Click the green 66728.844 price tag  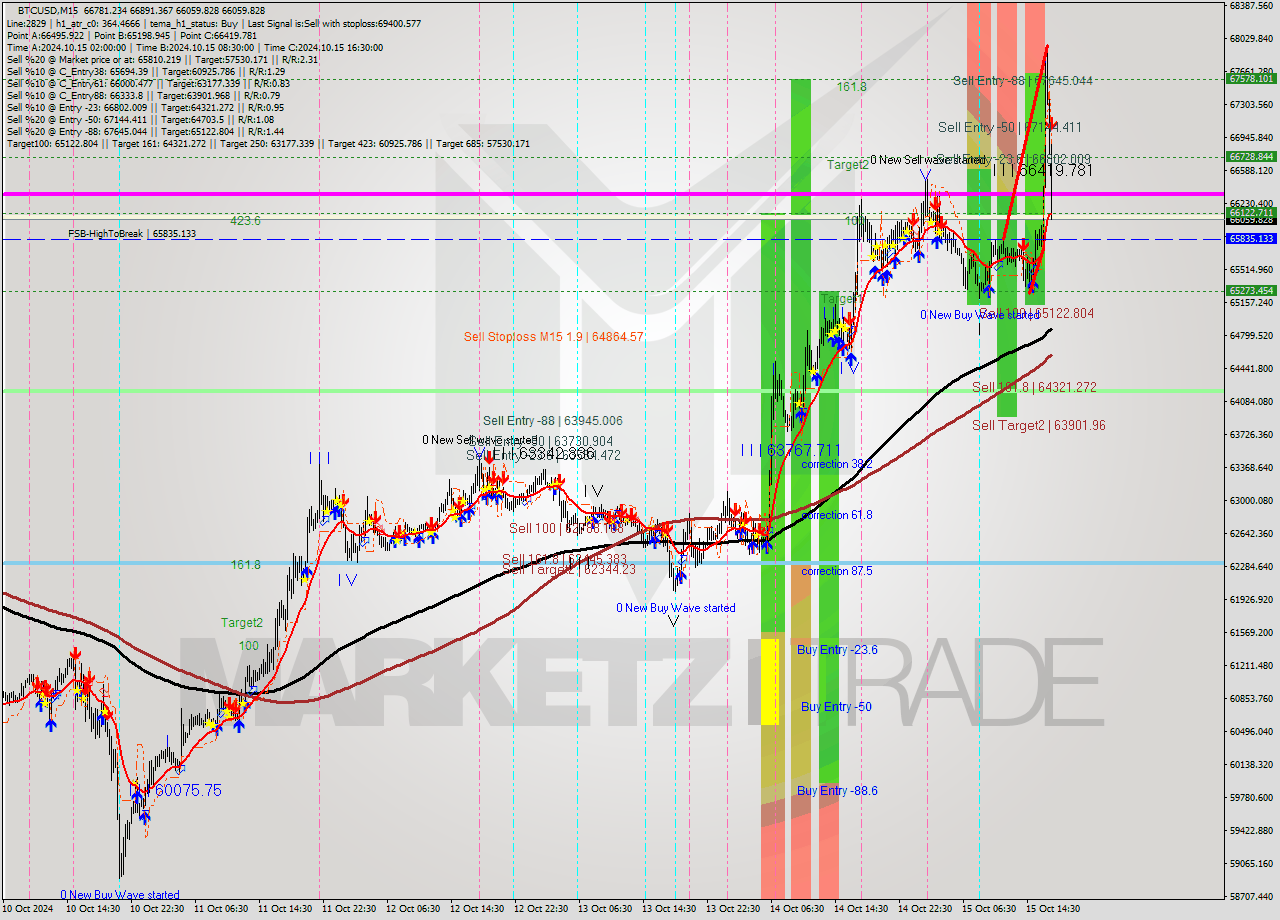coord(1250,156)
